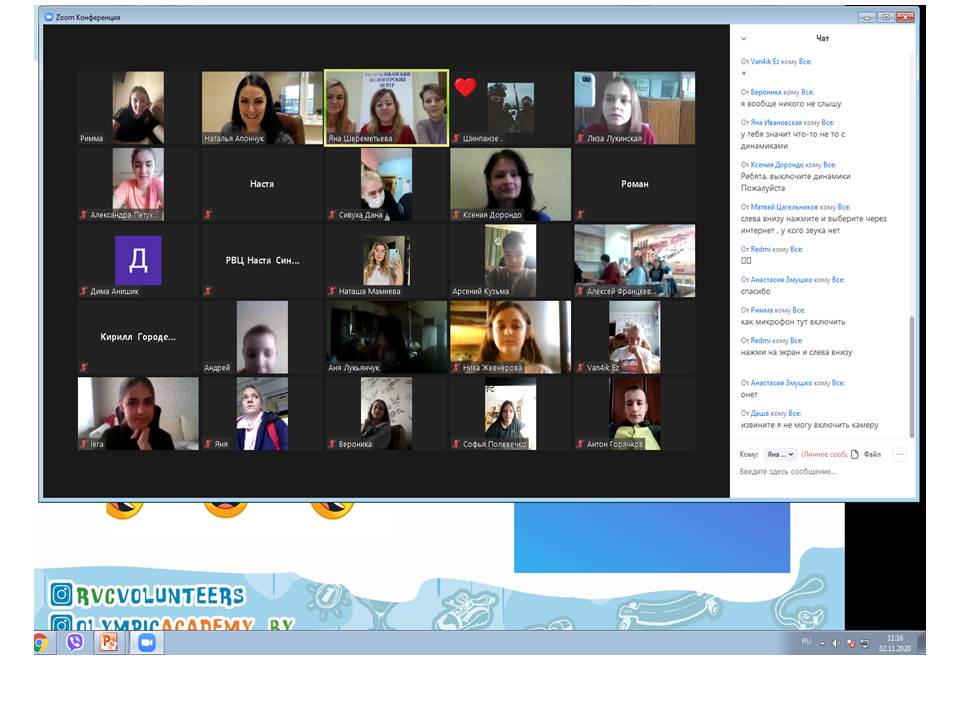Viewport: 960px width, 720px height.
Task: Click the muted mic icon on Лиза Лукинская
Action: [579, 139]
